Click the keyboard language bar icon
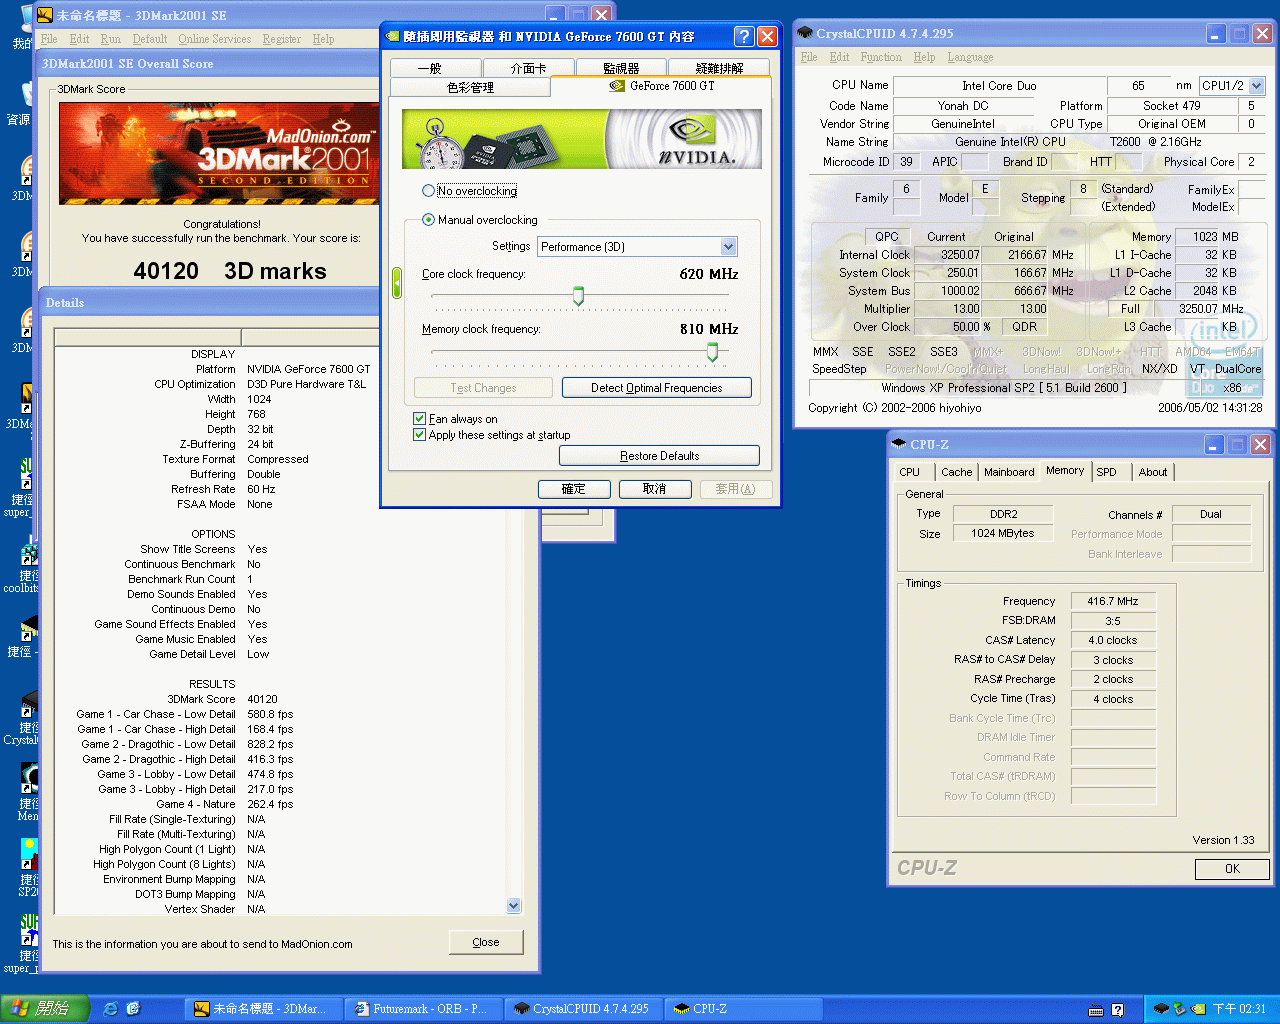This screenshot has height=1024, width=1280. pyautogui.click(x=1097, y=1010)
